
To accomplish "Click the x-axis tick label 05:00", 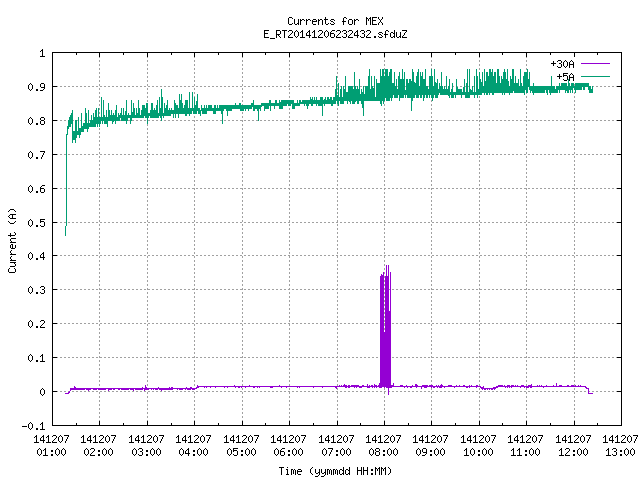I will pyautogui.click(x=241, y=452).
